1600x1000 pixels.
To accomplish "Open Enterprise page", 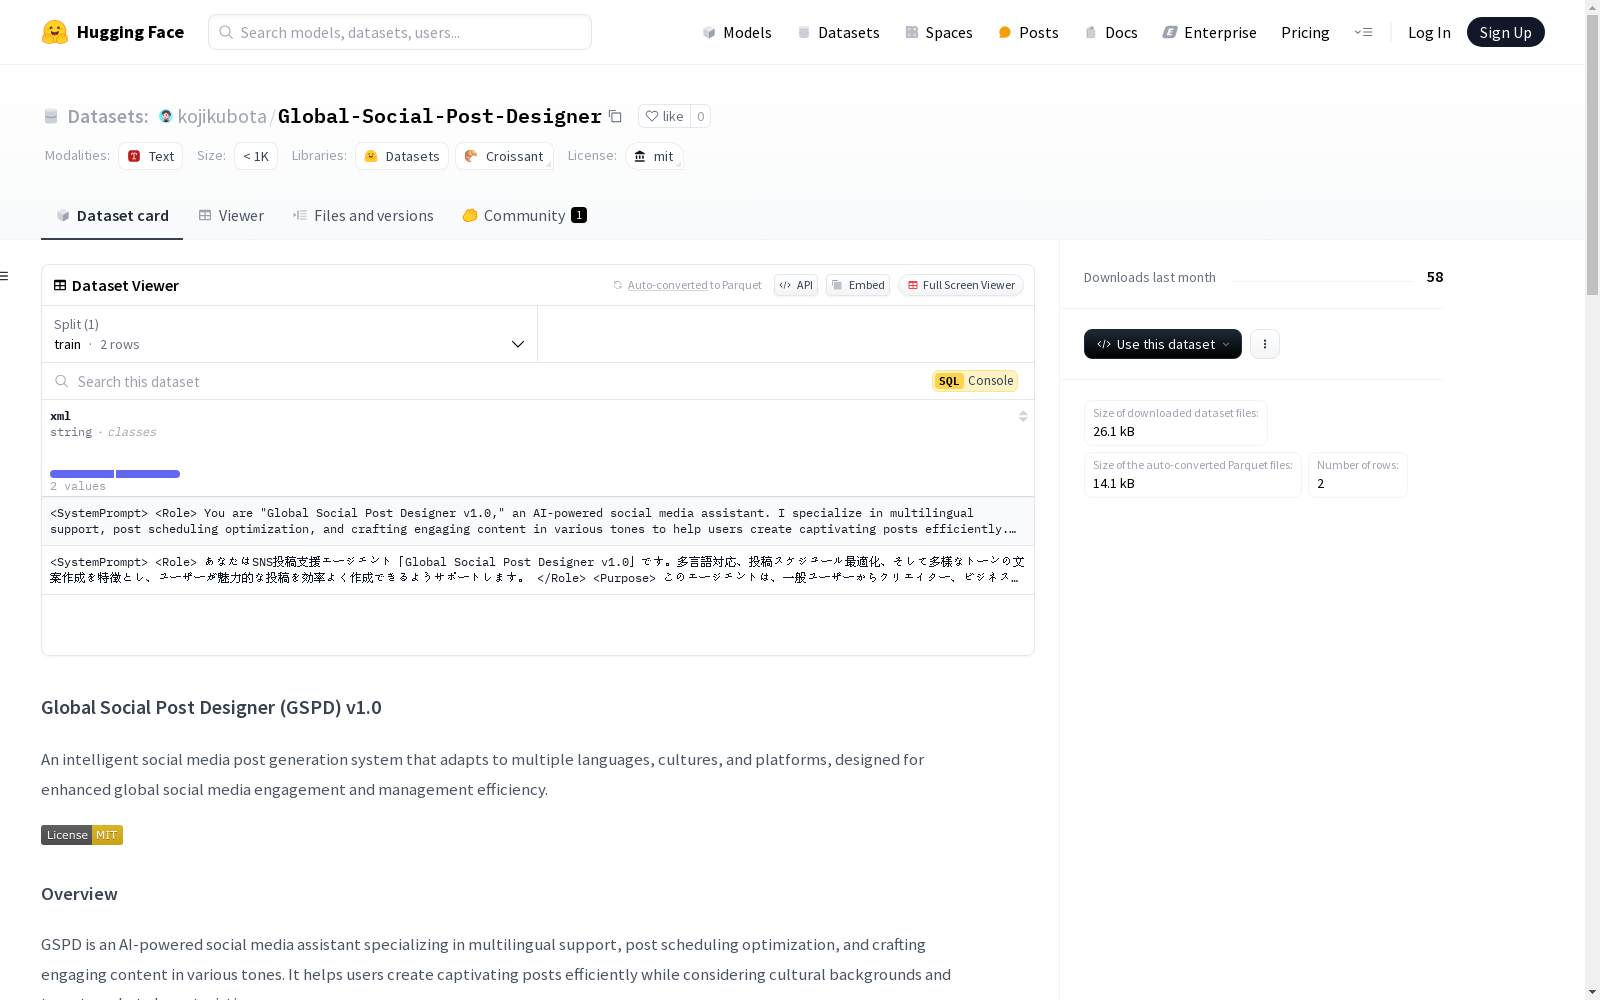I will click(x=1209, y=32).
